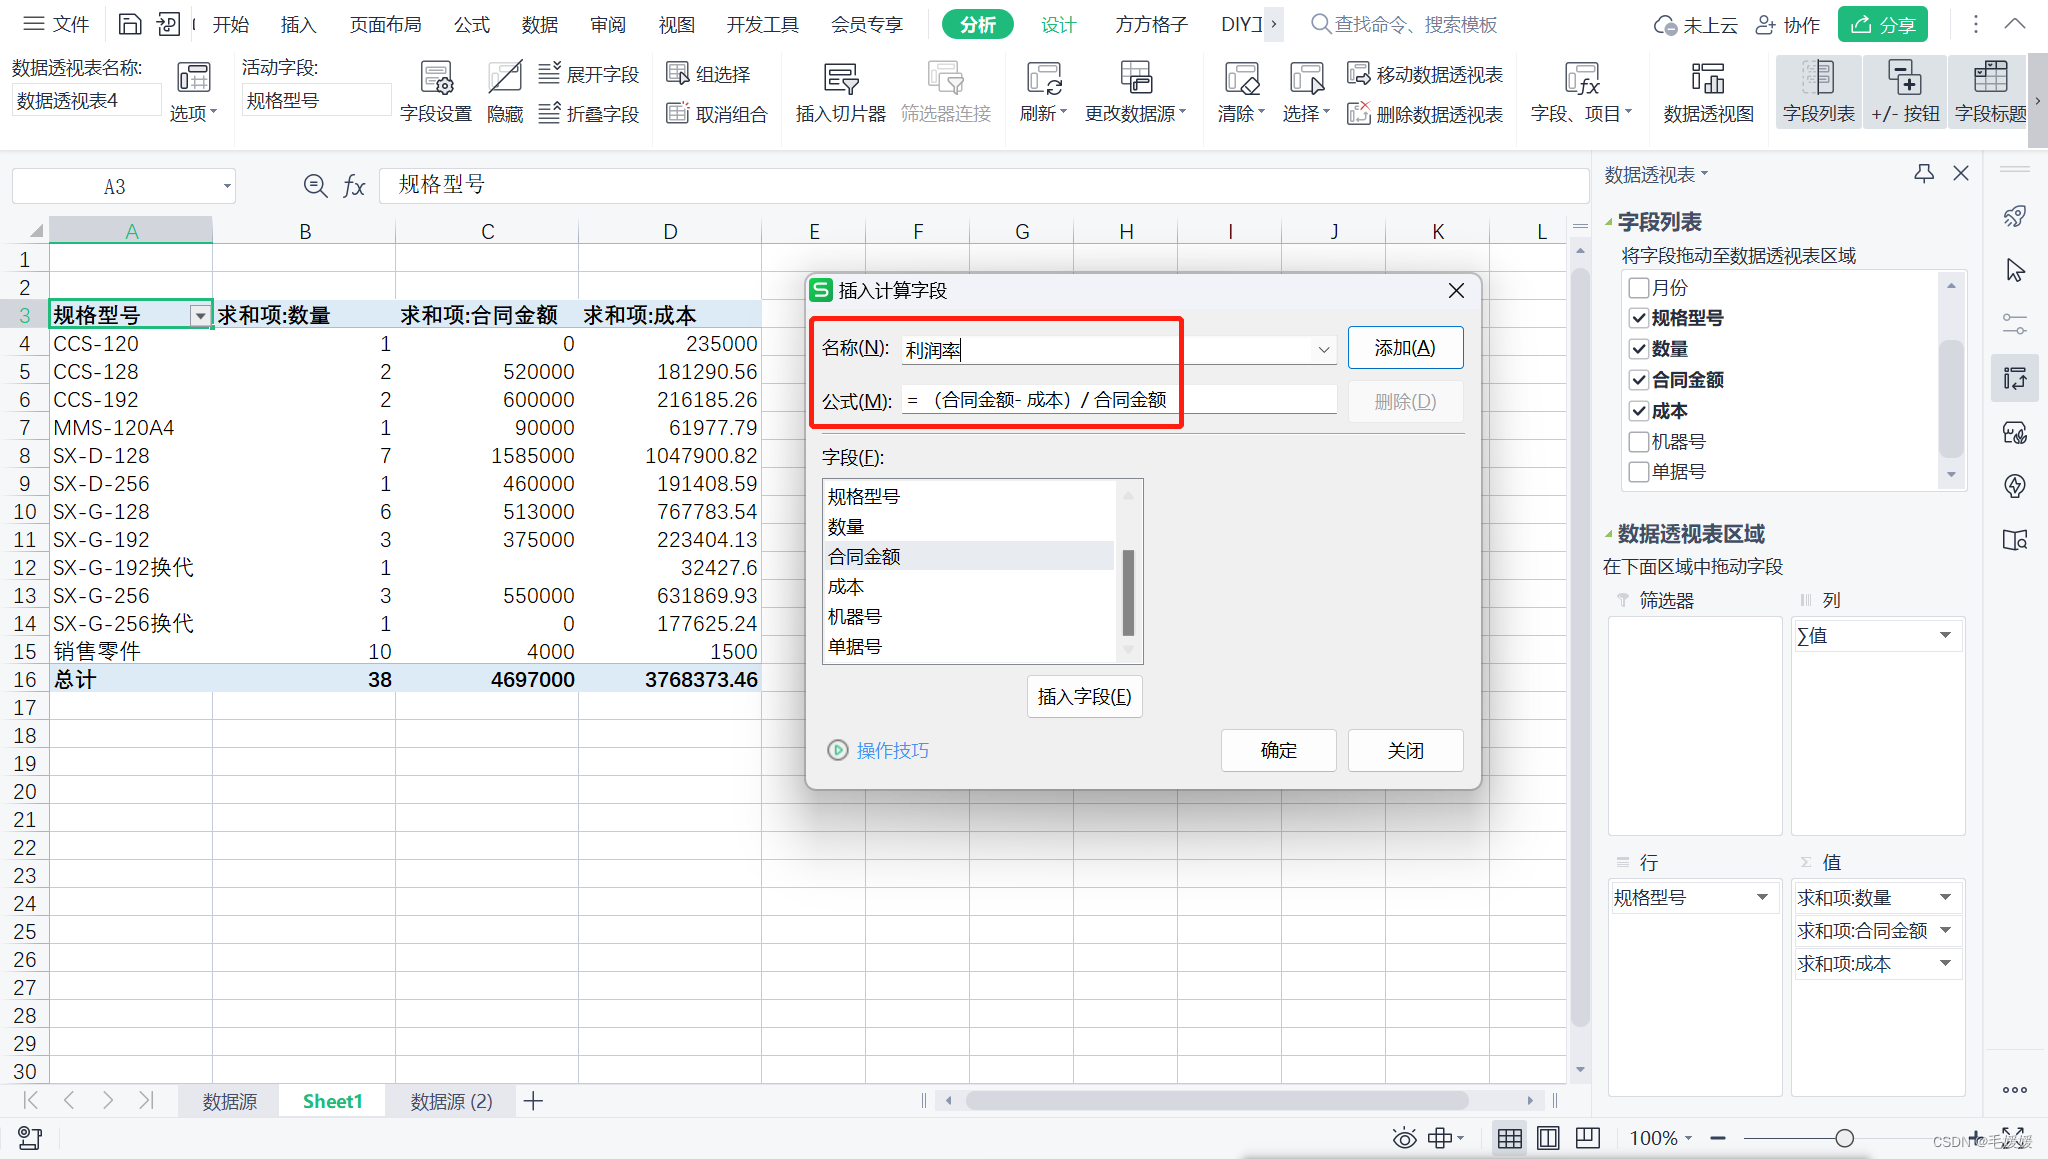Click the 查找命令 search box
2048x1159 pixels.
(x=1404, y=24)
